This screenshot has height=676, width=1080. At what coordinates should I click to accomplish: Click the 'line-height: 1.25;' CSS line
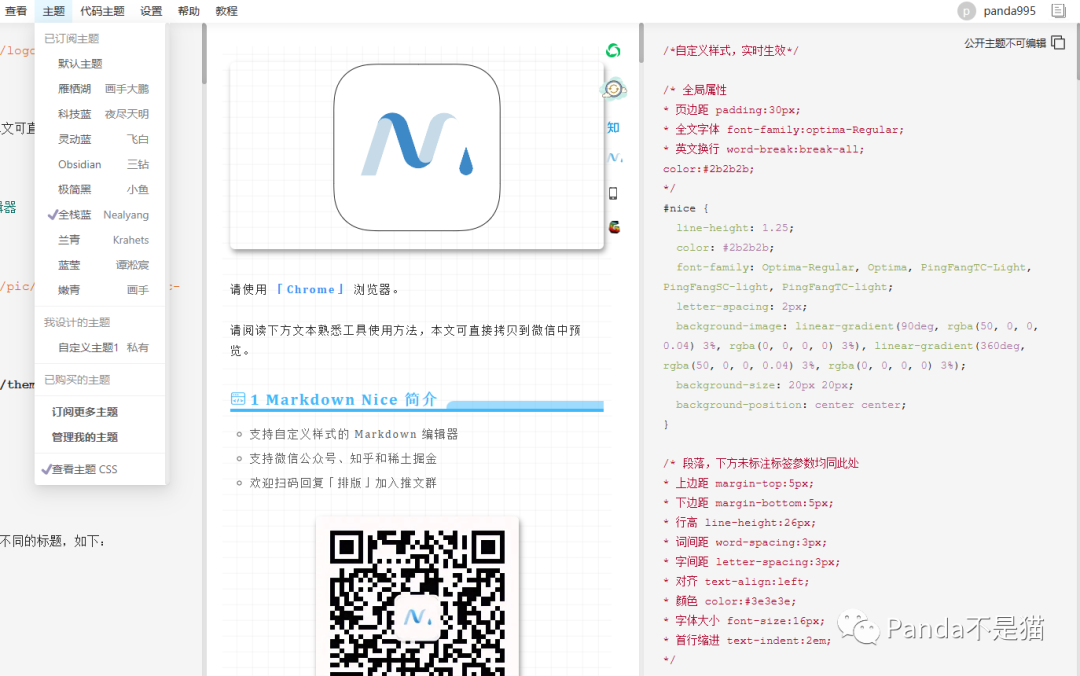coord(735,227)
